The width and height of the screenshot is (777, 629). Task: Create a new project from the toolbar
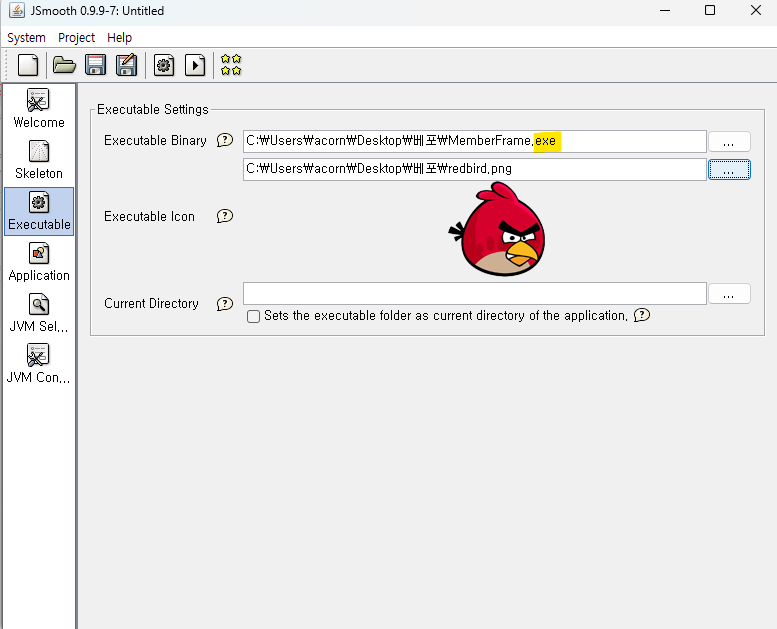point(28,65)
